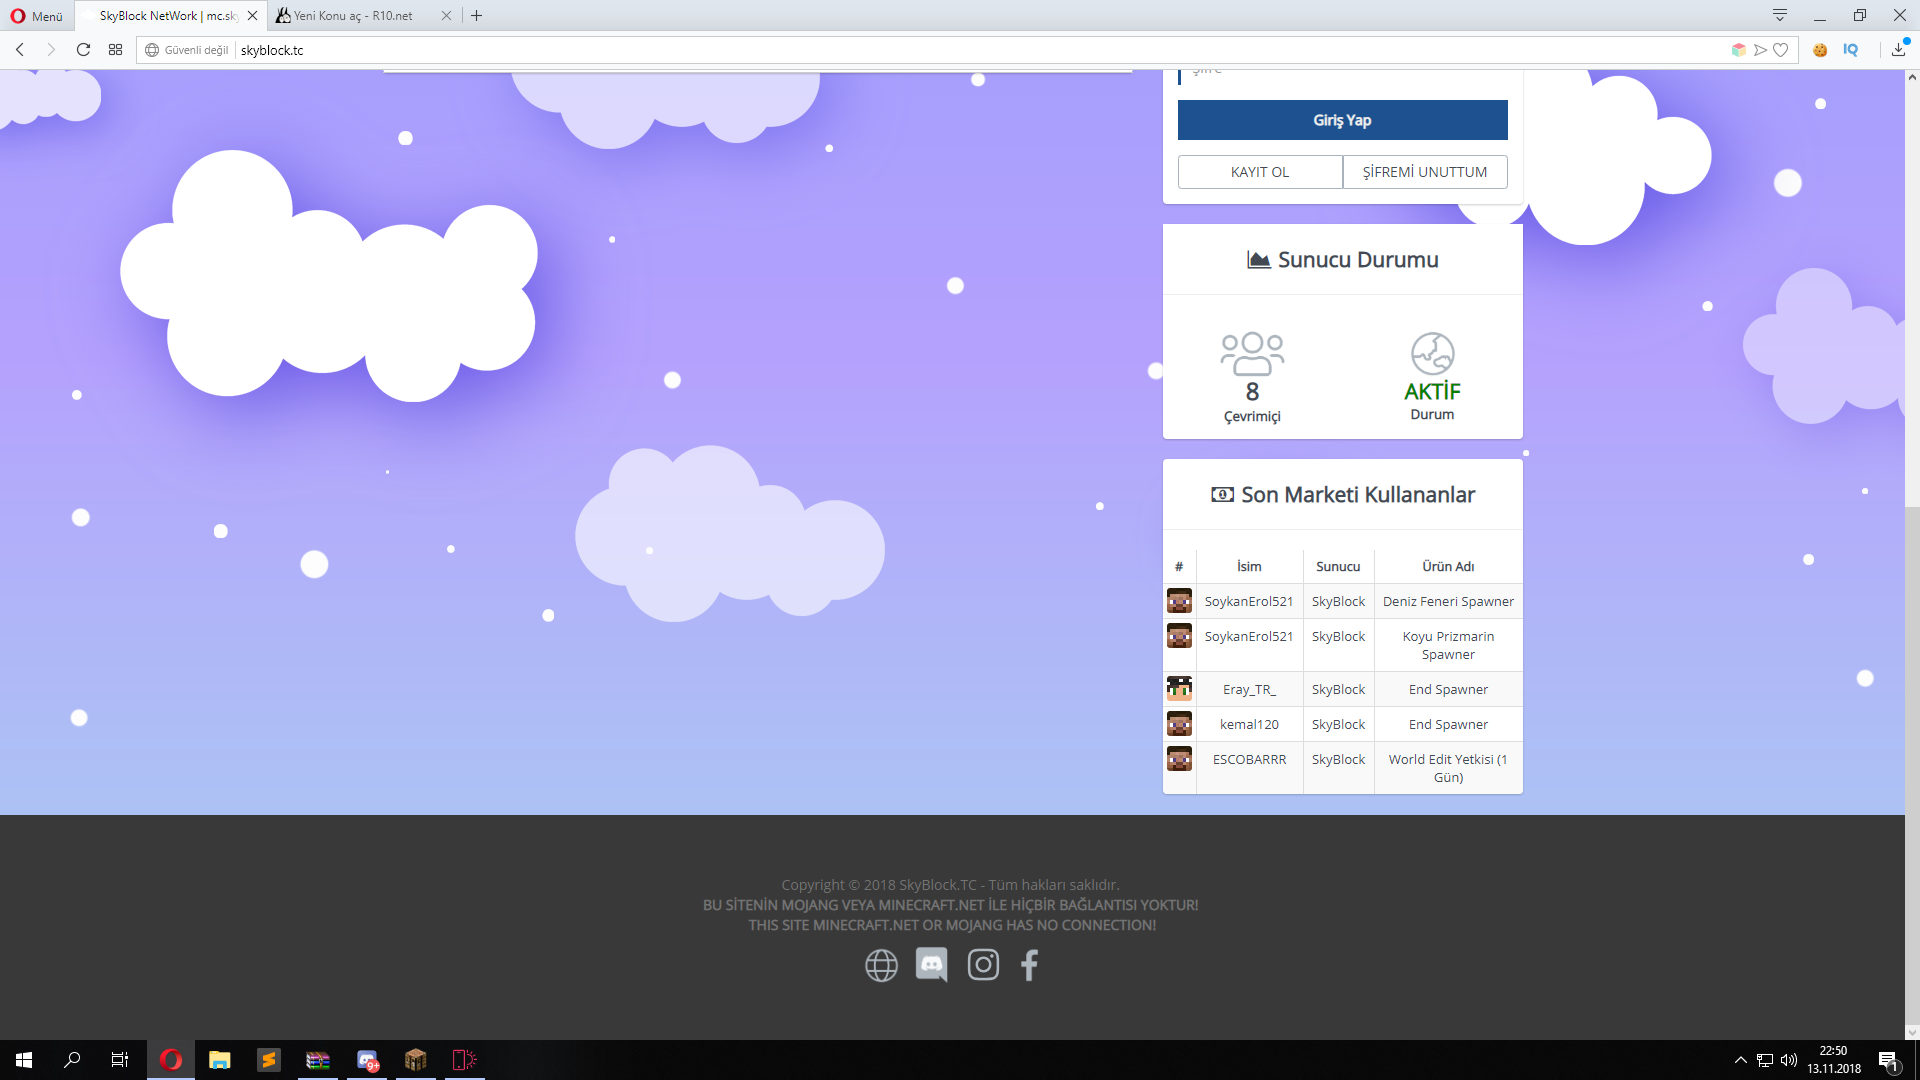
Task: Open a new browser tab
Action: 477,16
